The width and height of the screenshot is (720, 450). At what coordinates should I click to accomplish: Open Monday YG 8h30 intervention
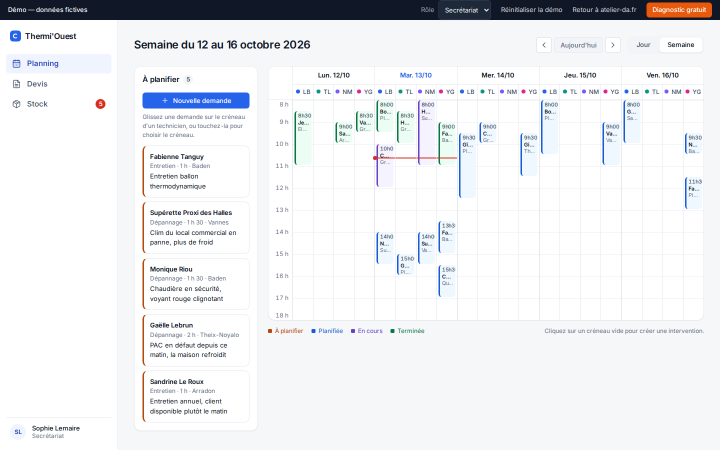[x=365, y=121]
